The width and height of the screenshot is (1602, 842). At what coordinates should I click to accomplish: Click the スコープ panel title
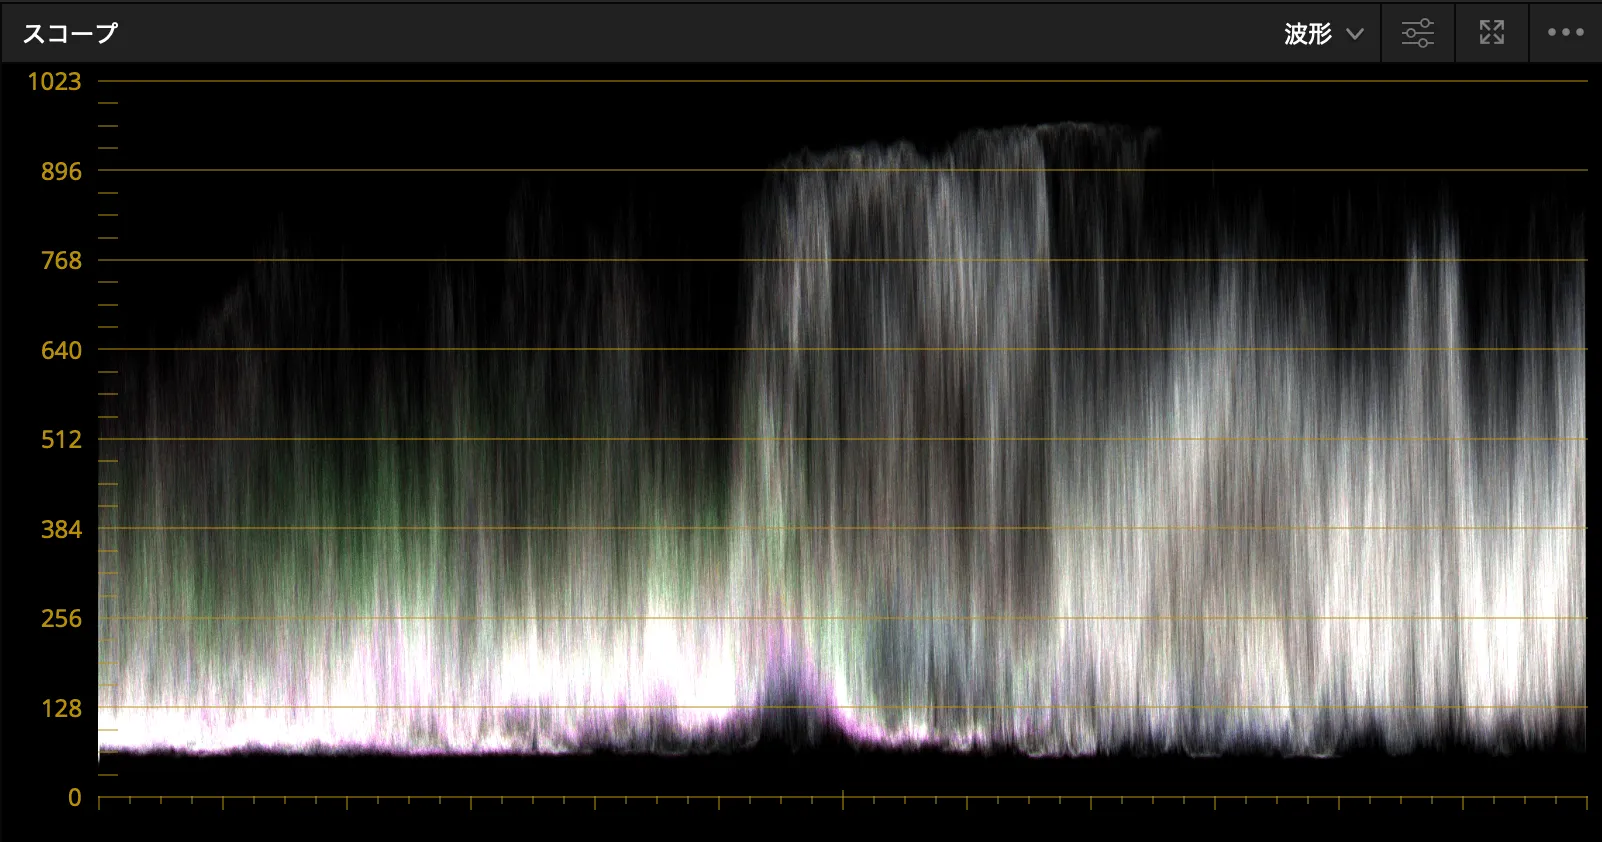(70, 33)
